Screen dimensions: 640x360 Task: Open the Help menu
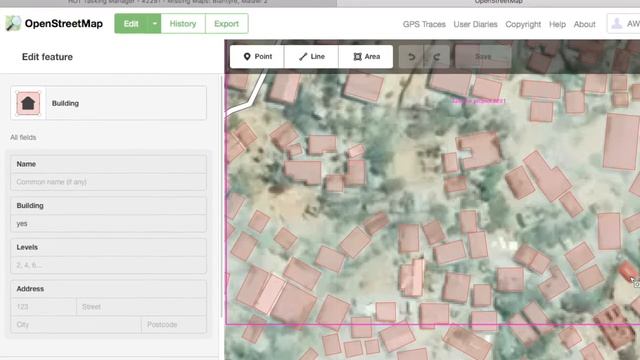pos(557,24)
